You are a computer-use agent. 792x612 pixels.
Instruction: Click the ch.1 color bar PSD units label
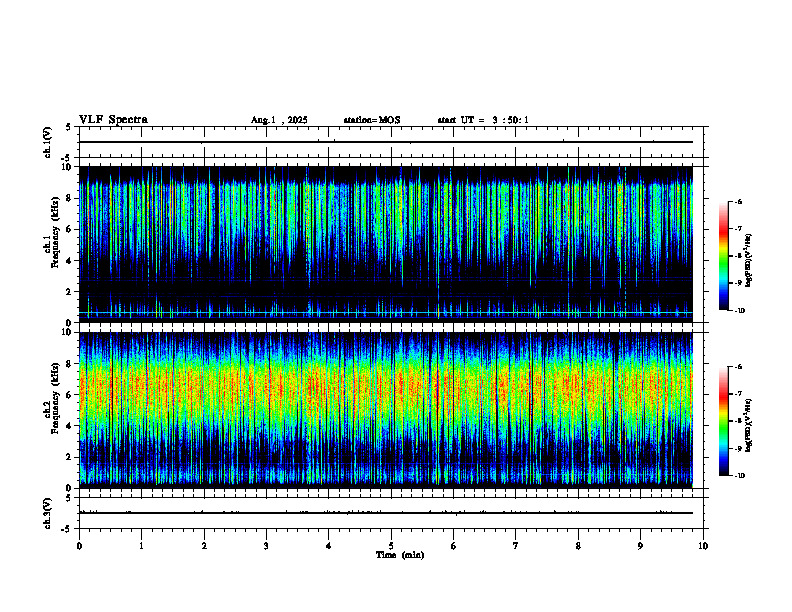(x=749, y=260)
